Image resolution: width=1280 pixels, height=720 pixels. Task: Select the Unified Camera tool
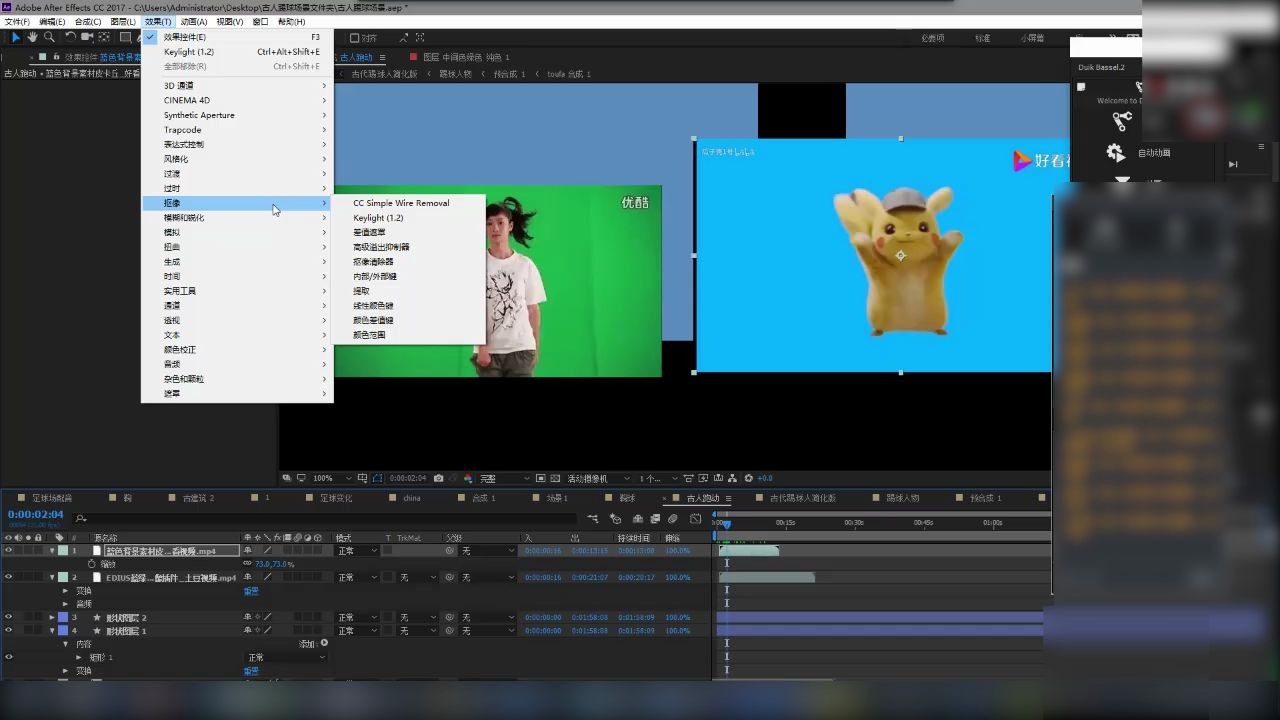(87, 37)
